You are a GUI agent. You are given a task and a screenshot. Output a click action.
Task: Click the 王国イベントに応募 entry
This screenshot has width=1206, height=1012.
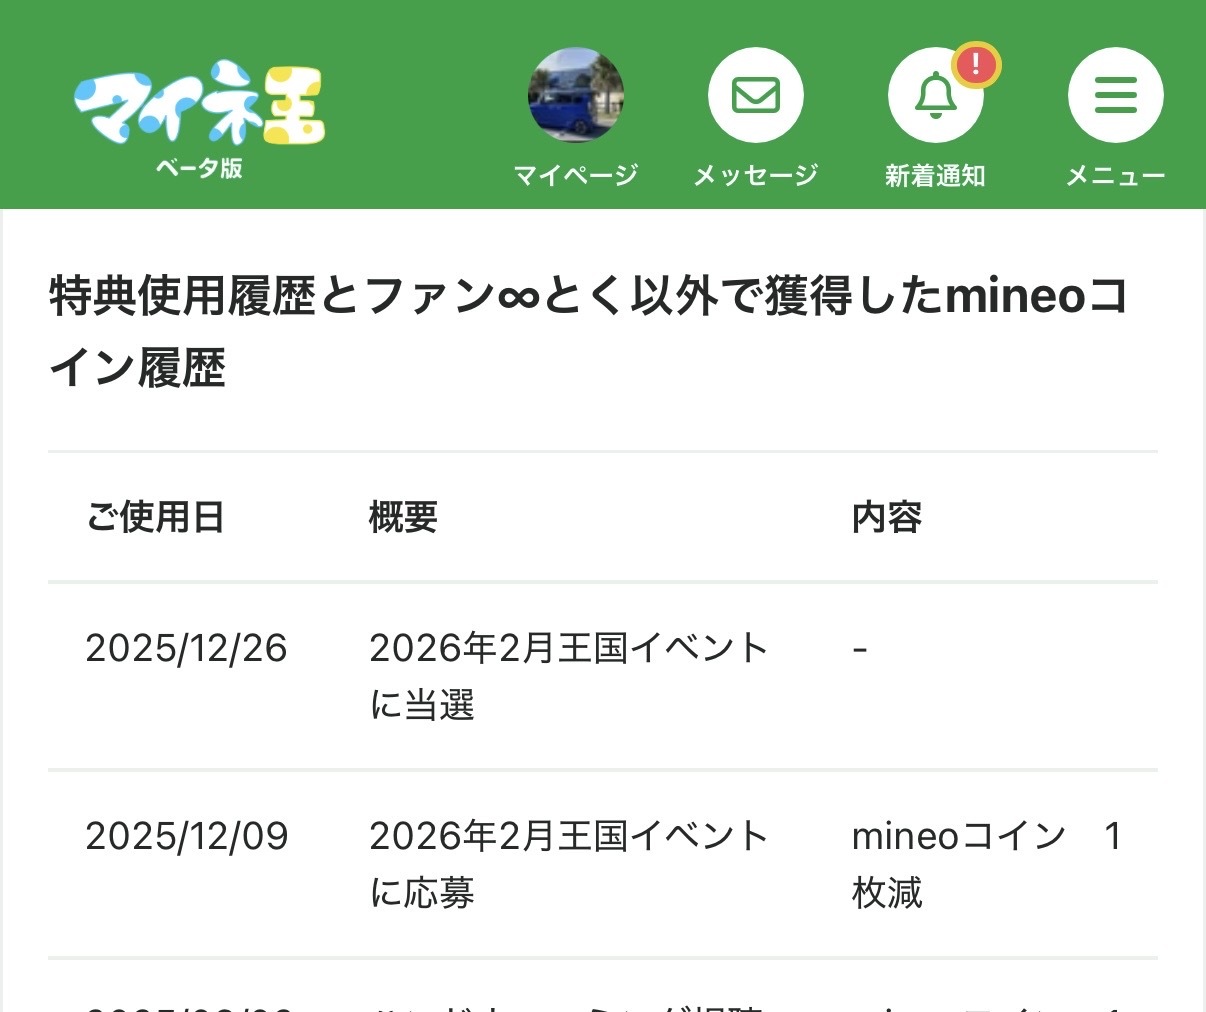[x=568, y=864]
